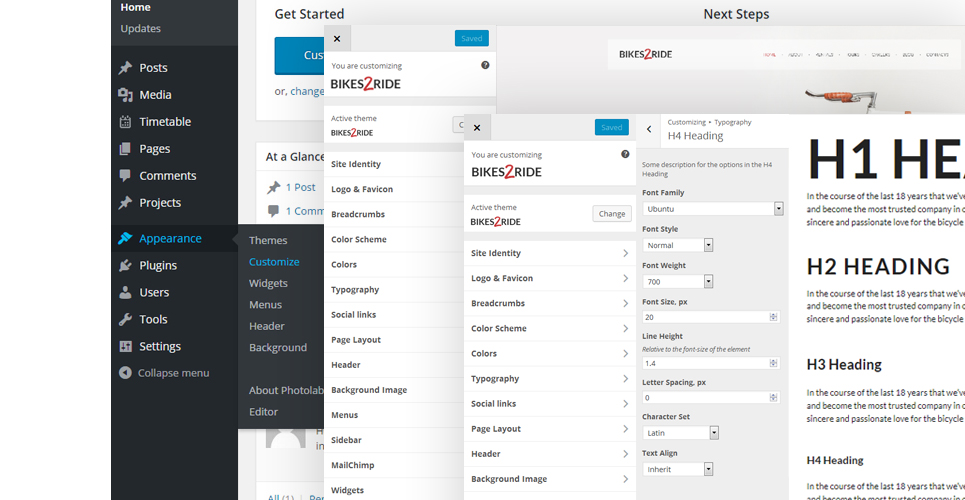Image resolution: width=965 pixels, height=500 pixels.
Task: Expand Typography in front panel
Action: pyautogui.click(x=550, y=379)
